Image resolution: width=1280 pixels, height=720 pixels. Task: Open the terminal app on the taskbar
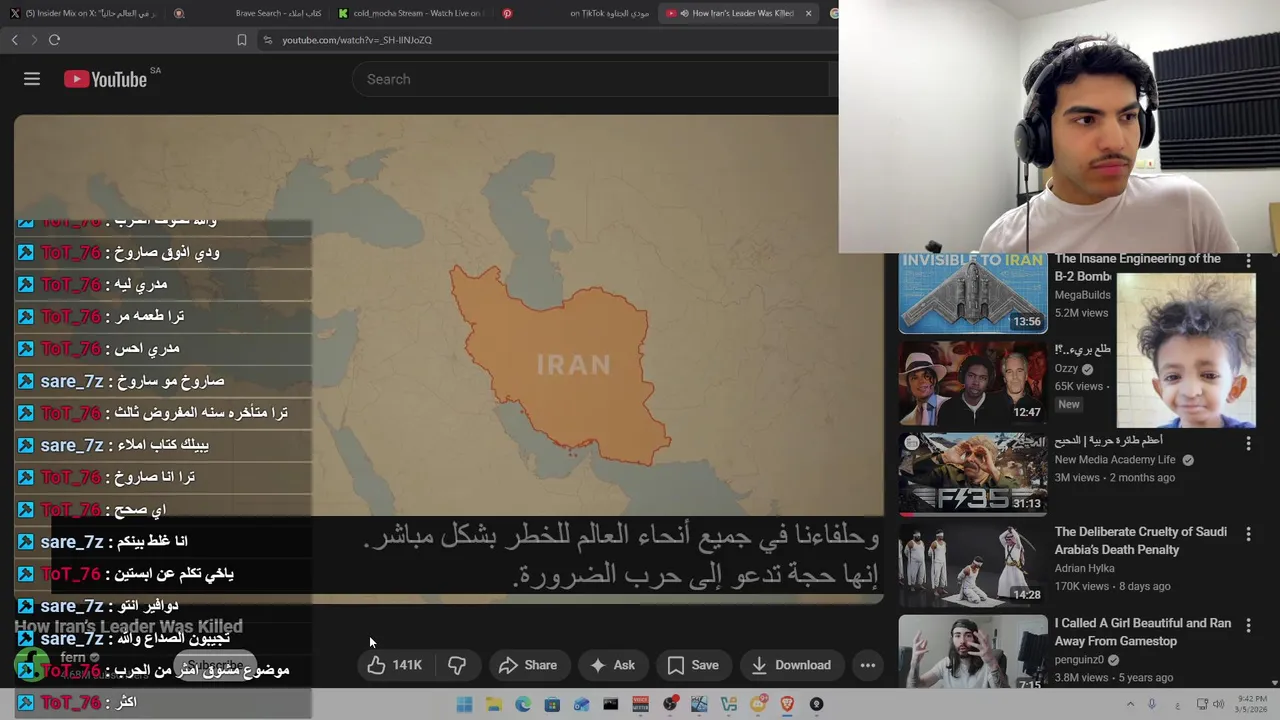[x=611, y=704]
